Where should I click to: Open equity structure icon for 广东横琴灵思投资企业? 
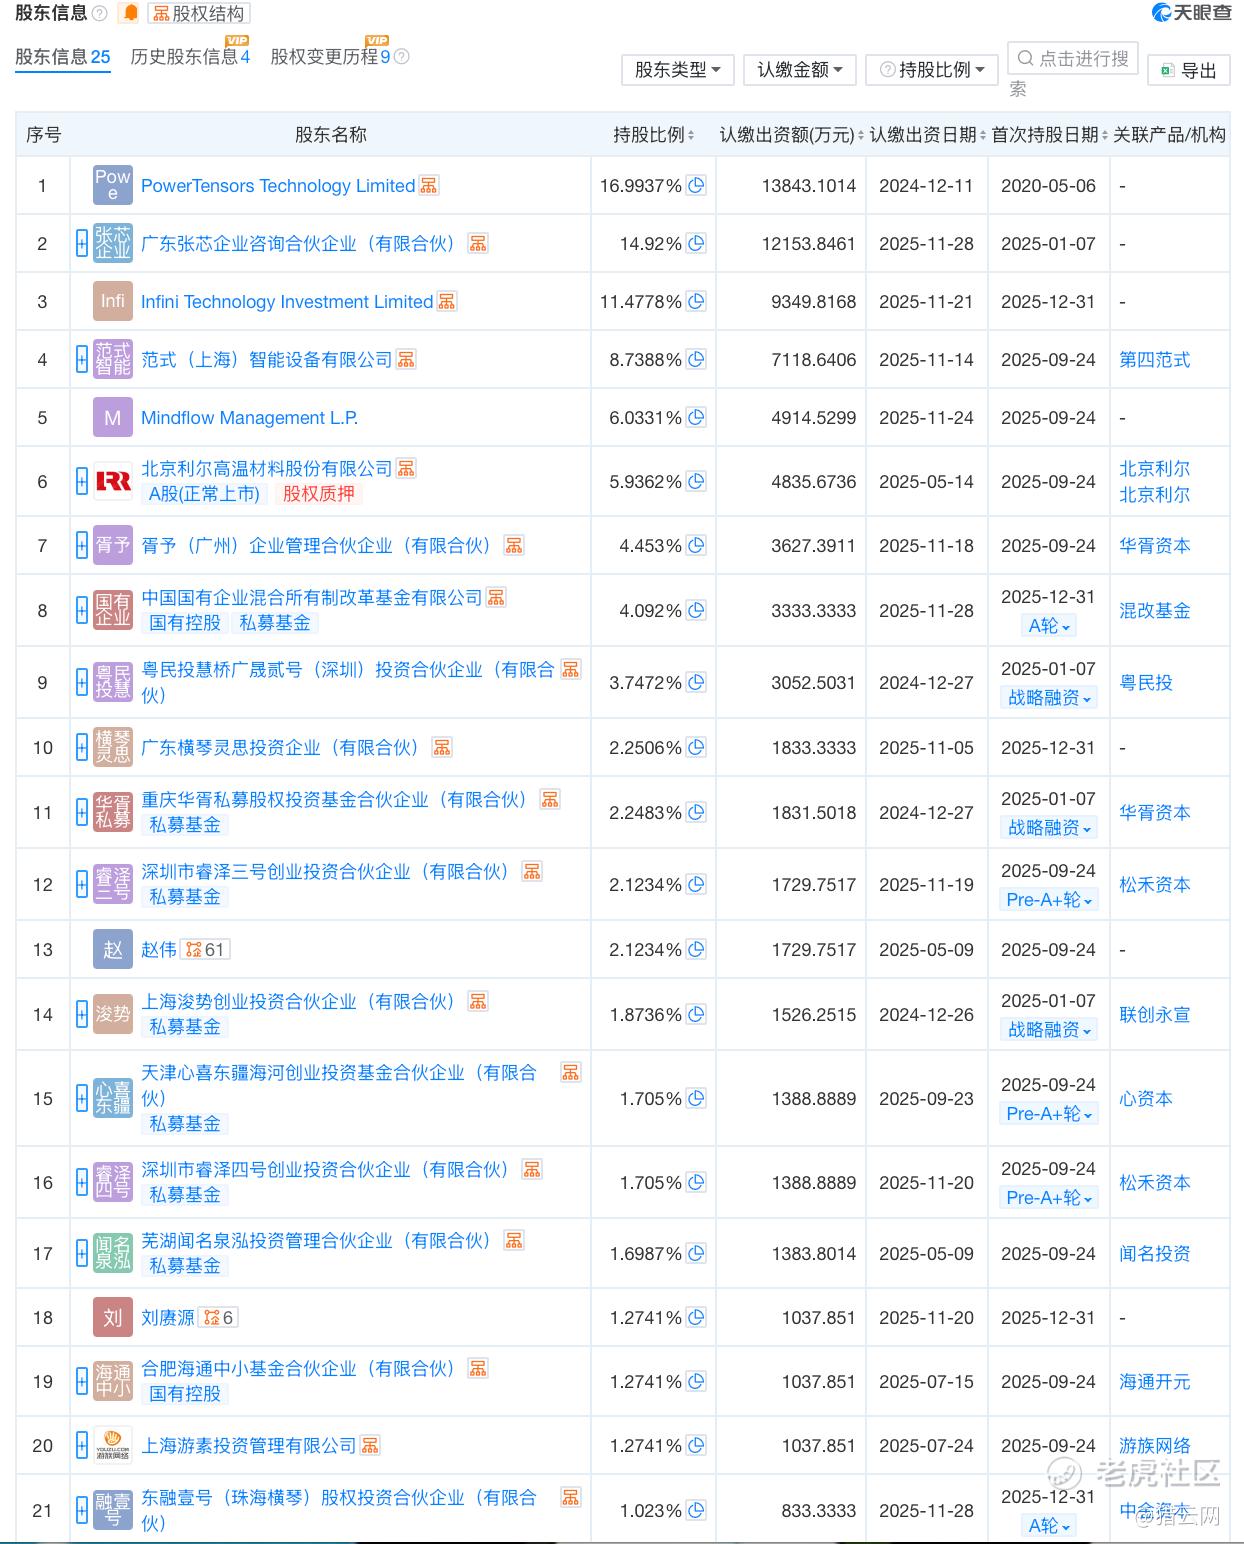click(442, 748)
